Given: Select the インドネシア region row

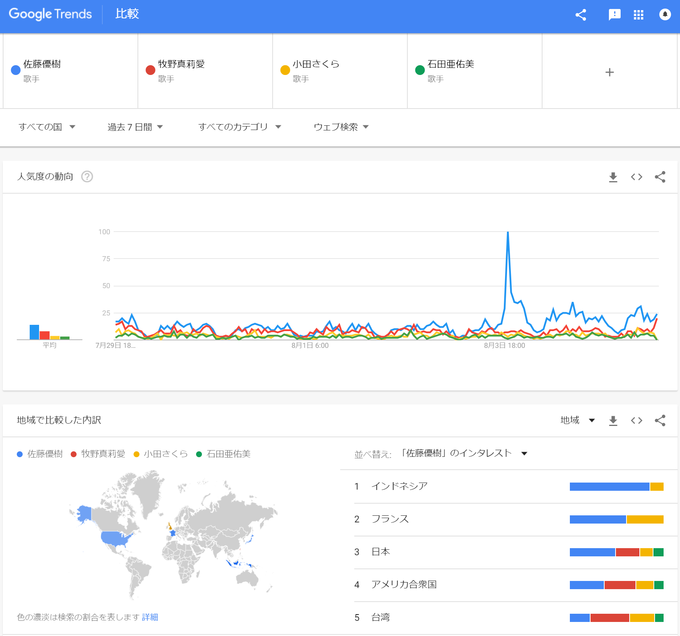Looking at the screenshot, I should tap(509, 486).
